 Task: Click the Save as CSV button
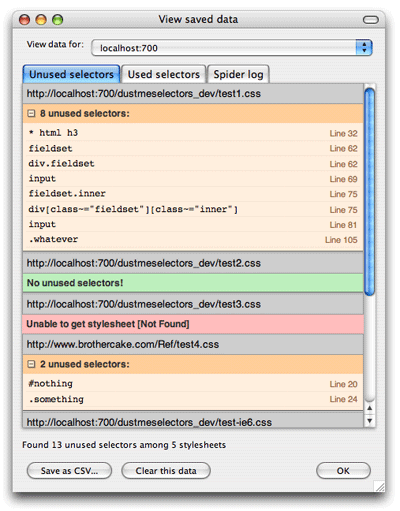69,471
